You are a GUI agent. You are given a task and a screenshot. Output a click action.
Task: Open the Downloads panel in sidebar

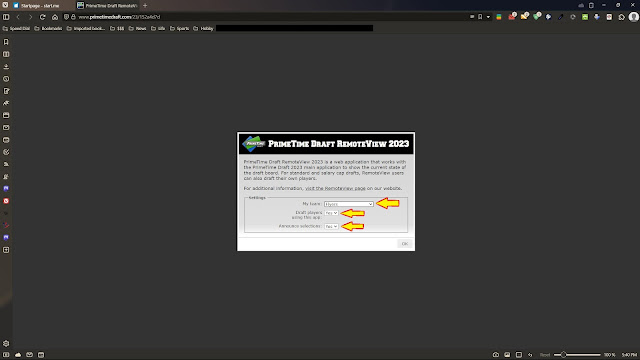[x=6, y=67]
